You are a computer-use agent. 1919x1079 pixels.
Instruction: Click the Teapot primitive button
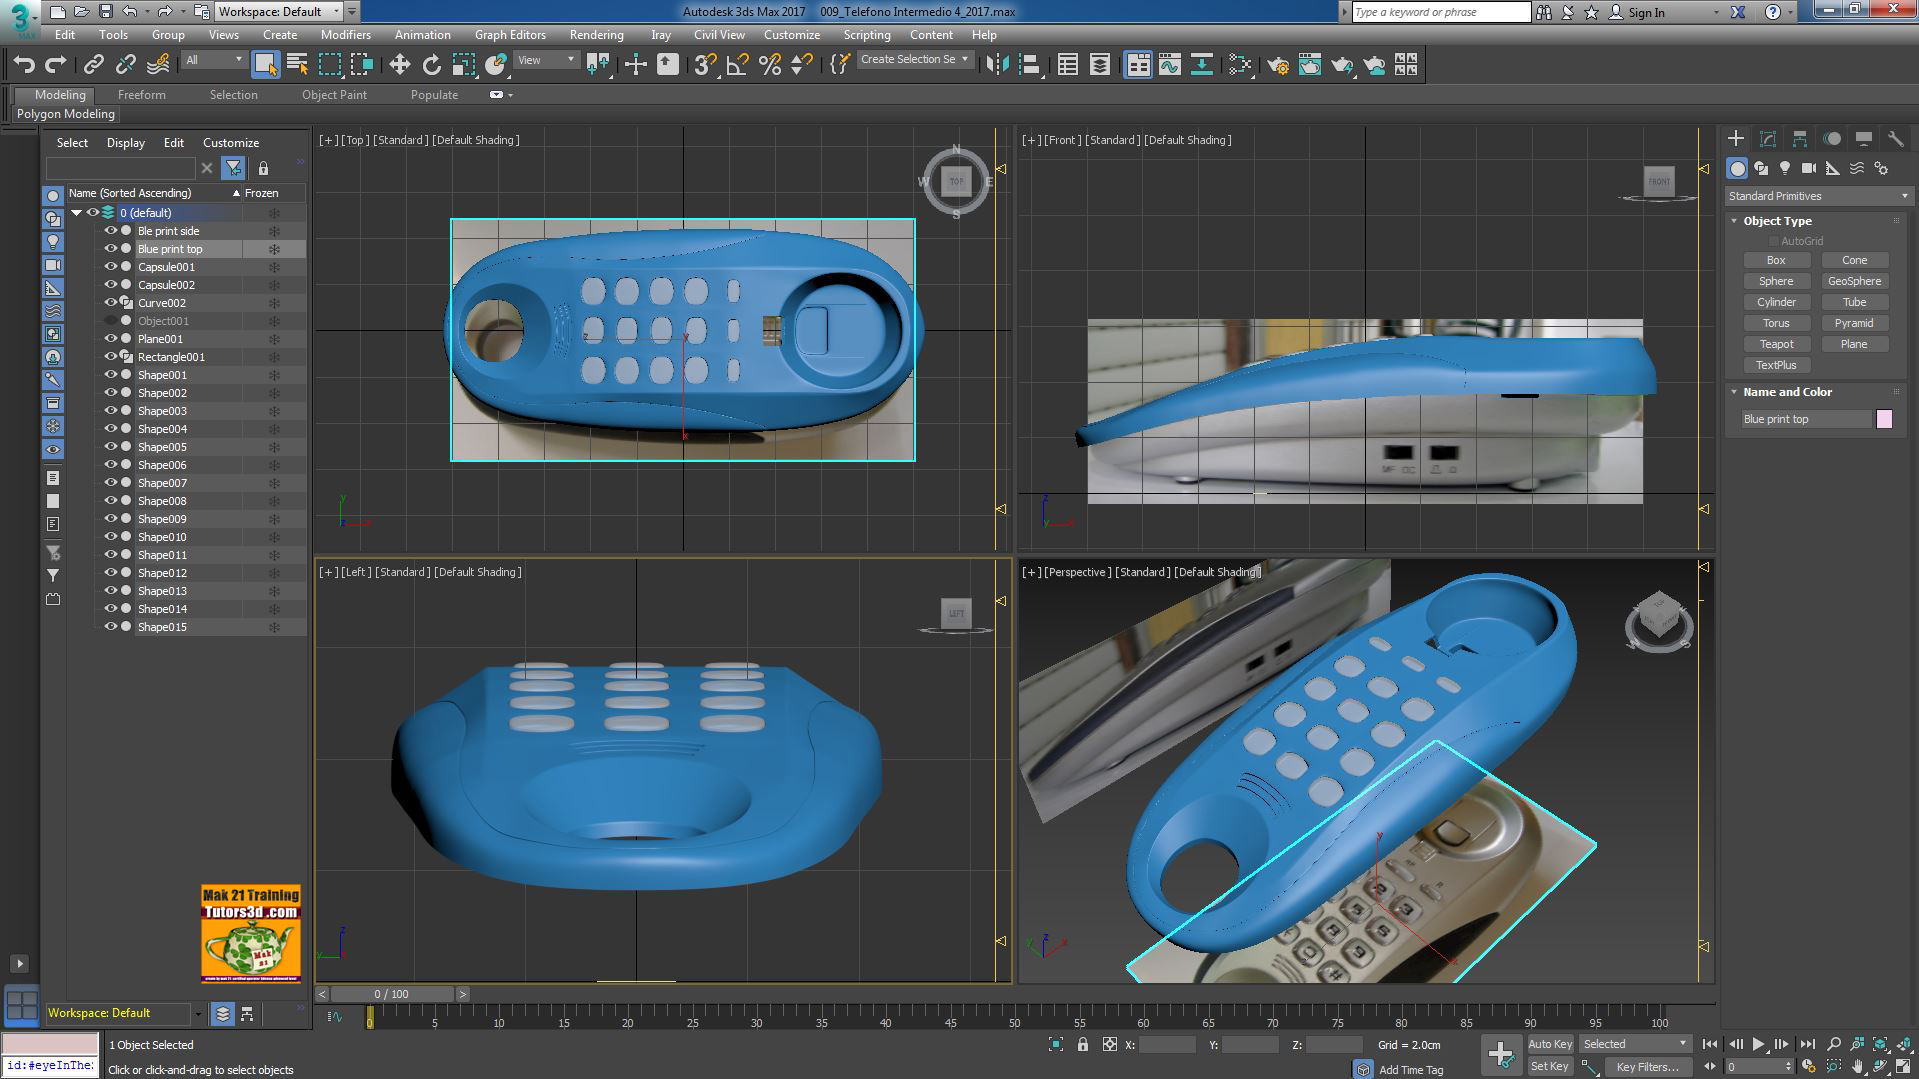pyautogui.click(x=1776, y=343)
